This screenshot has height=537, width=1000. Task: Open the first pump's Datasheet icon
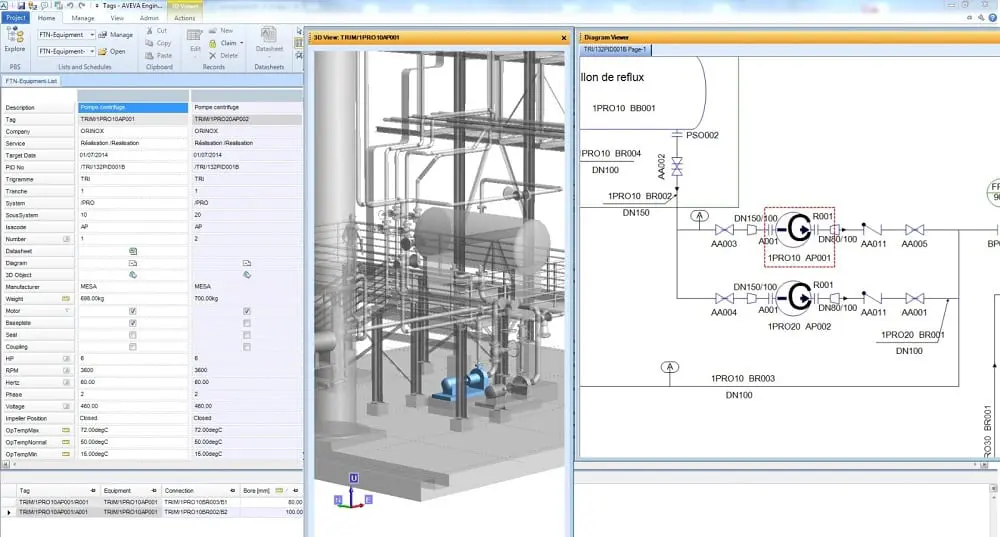coord(133,250)
